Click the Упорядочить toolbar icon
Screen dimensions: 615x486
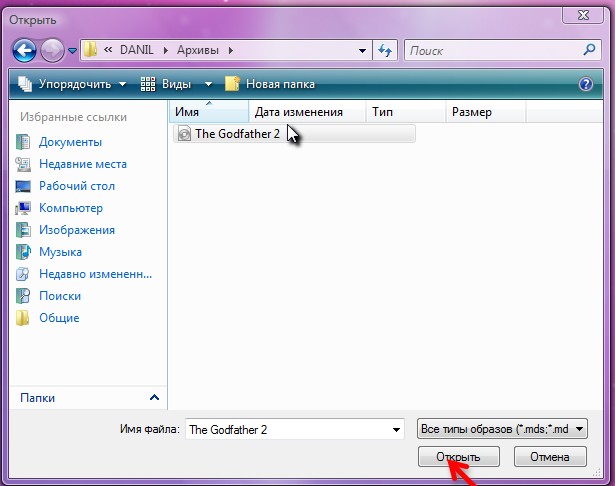click(x=25, y=84)
